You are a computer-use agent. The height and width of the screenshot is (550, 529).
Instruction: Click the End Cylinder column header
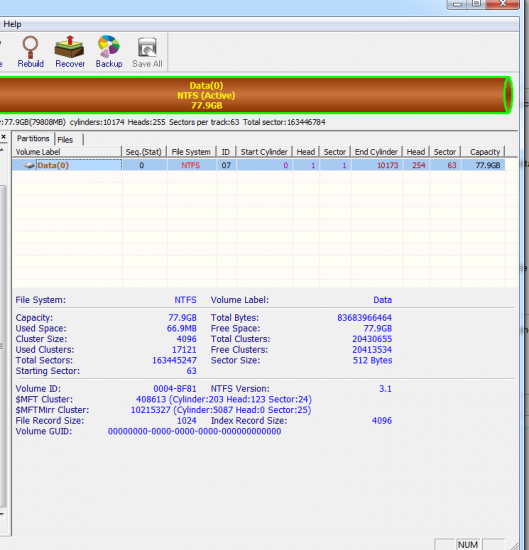376,152
